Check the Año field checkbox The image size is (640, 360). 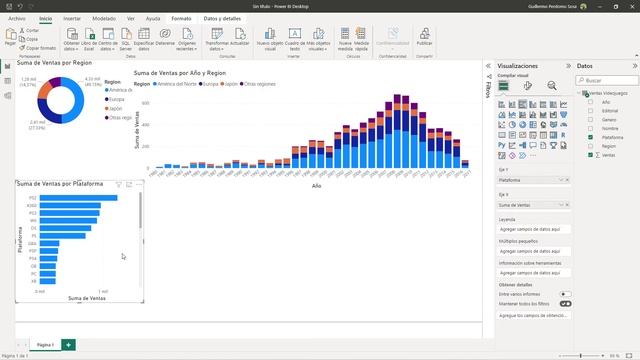590,102
